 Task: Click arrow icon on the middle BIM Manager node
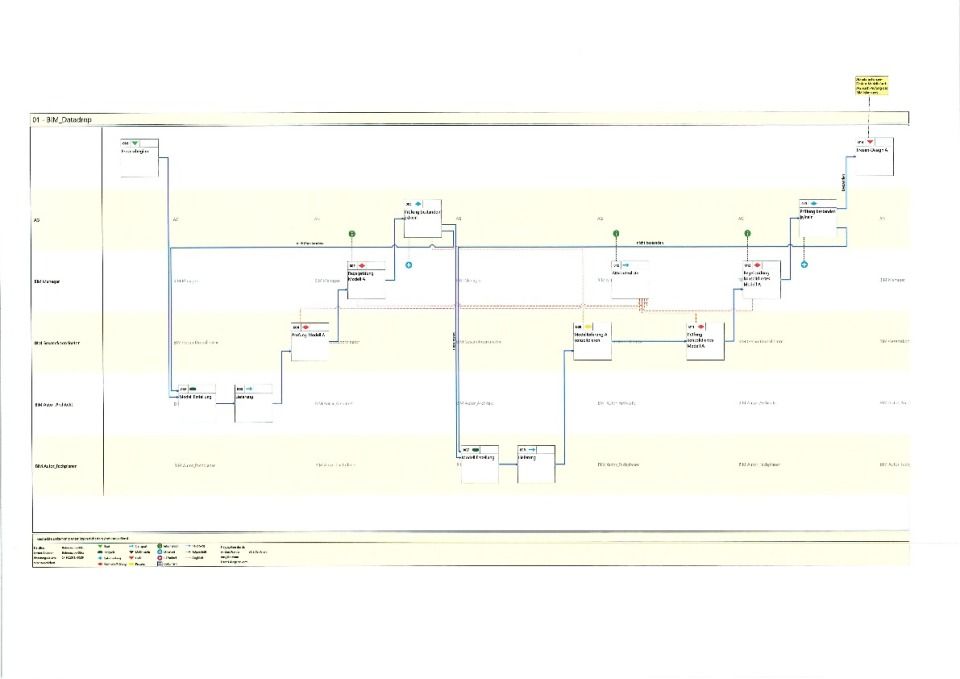[626, 265]
